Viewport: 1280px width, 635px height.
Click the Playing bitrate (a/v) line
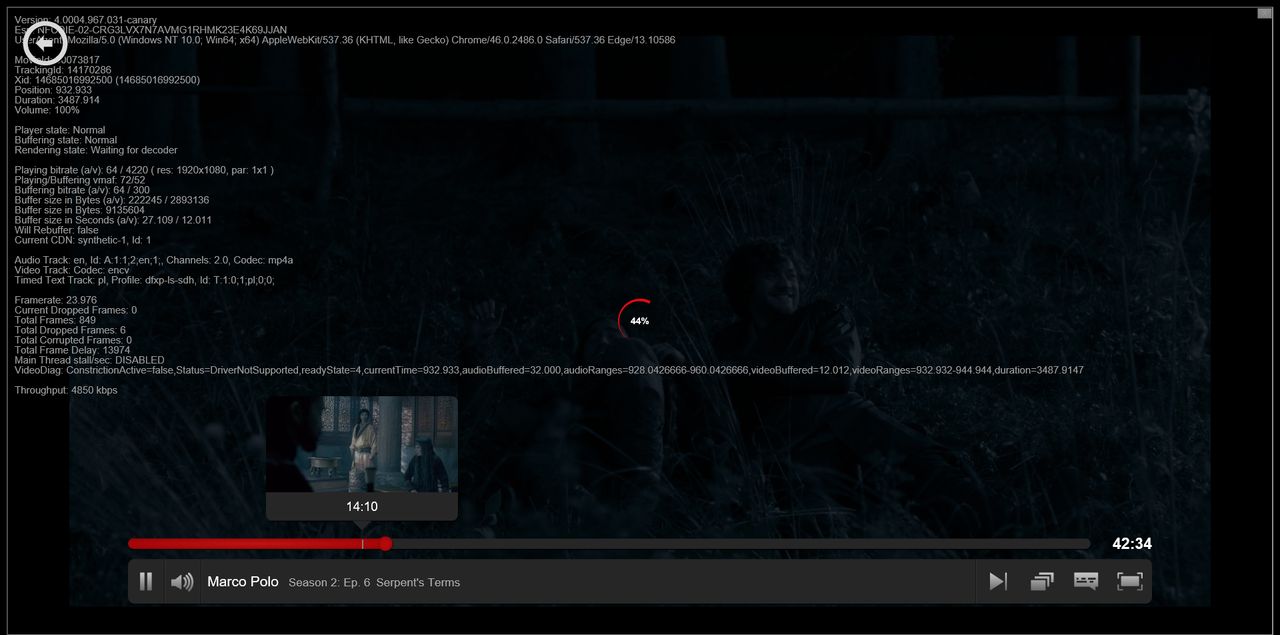pyautogui.click(x=144, y=170)
